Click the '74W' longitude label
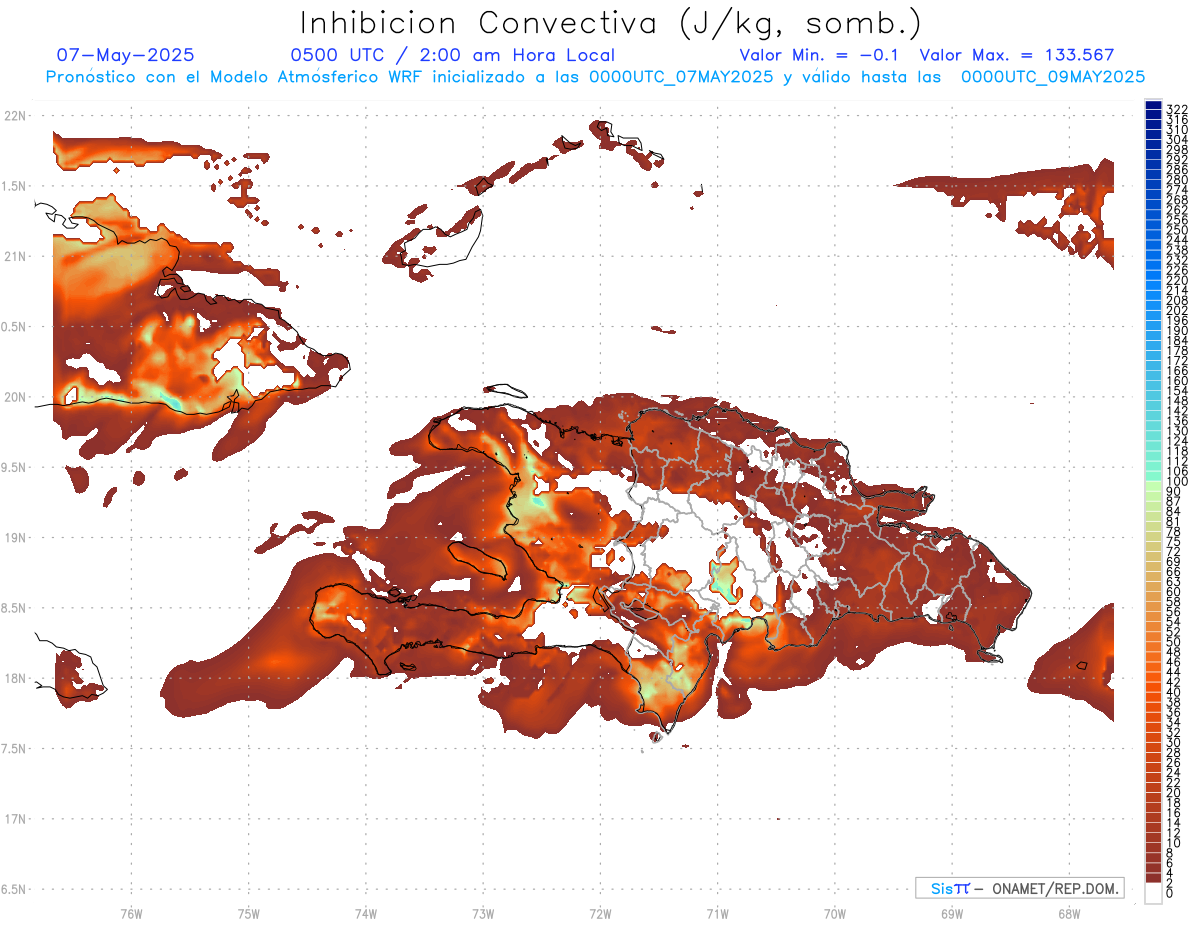Image resolution: width=1200 pixels, height=927 pixels. point(366,913)
